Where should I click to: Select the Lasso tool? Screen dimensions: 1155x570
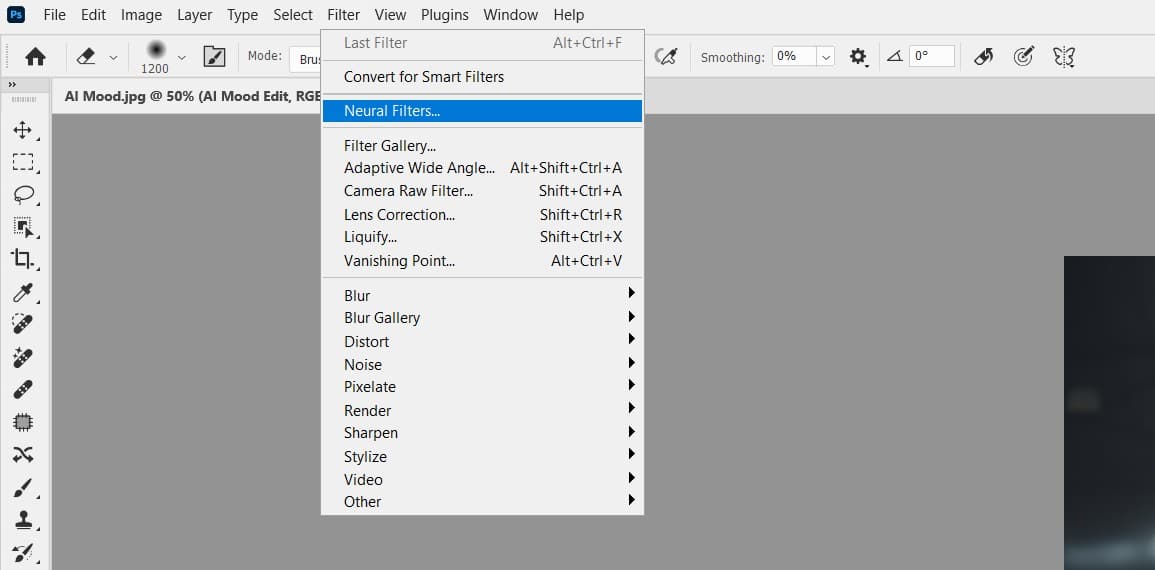23,194
